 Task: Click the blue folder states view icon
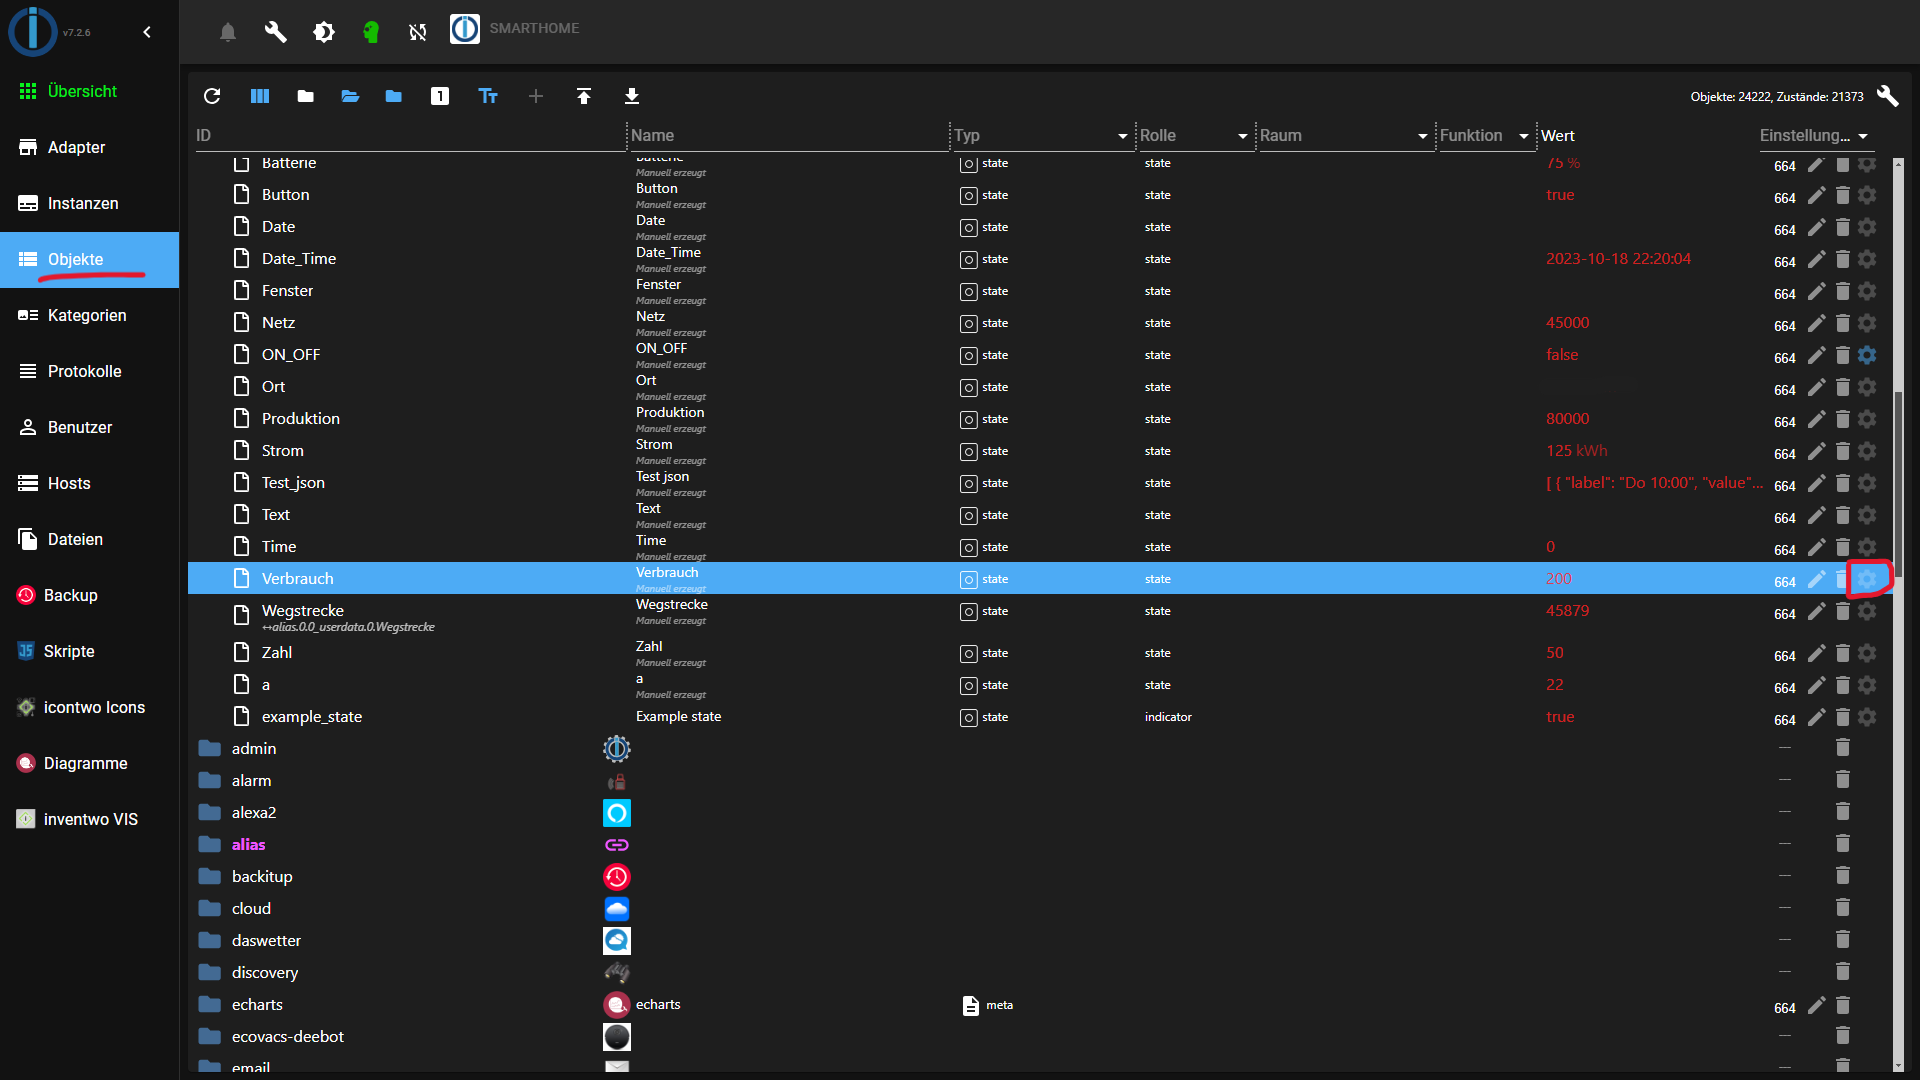(394, 96)
